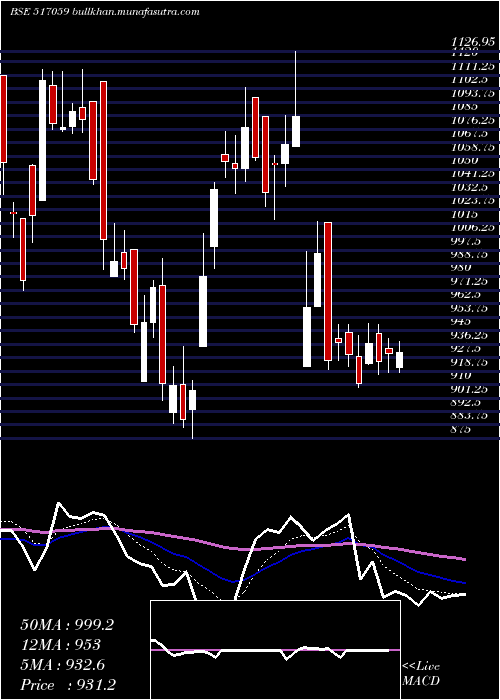
Task: Click the 12MA : 953 readout
Action: [60, 645]
